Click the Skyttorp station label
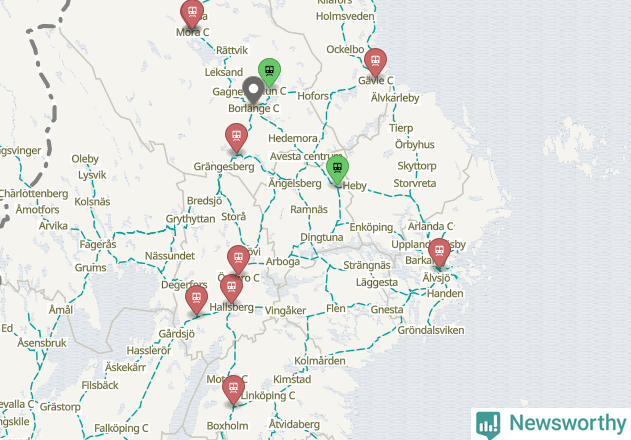Image resolution: width=631 pixels, height=440 pixels. (x=417, y=166)
